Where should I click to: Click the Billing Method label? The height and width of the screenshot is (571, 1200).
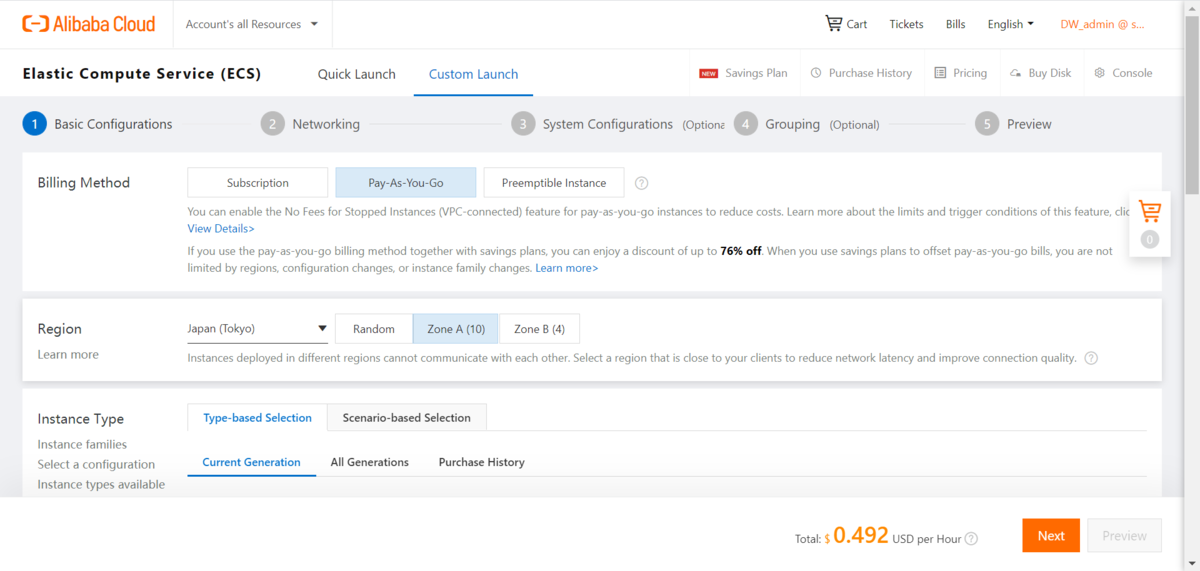click(x=84, y=183)
